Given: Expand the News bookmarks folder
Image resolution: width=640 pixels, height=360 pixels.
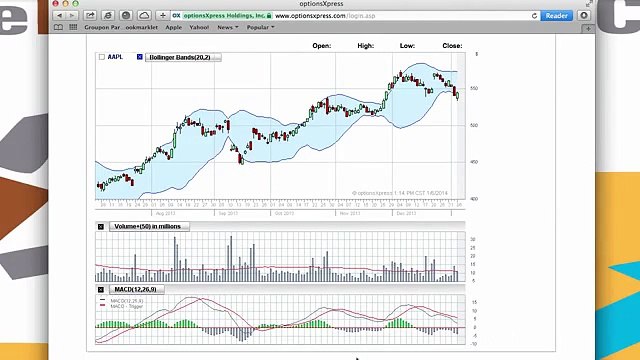Looking at the screenshot, I should [228, 27].
